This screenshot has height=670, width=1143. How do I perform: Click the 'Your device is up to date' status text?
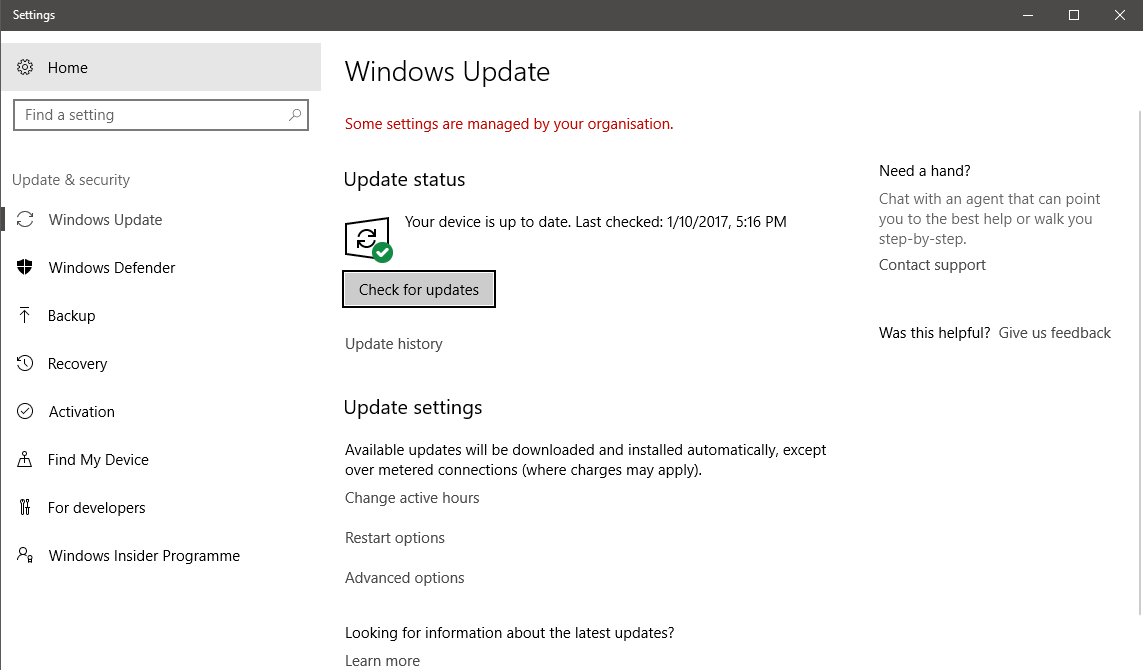tap(596, 222)
